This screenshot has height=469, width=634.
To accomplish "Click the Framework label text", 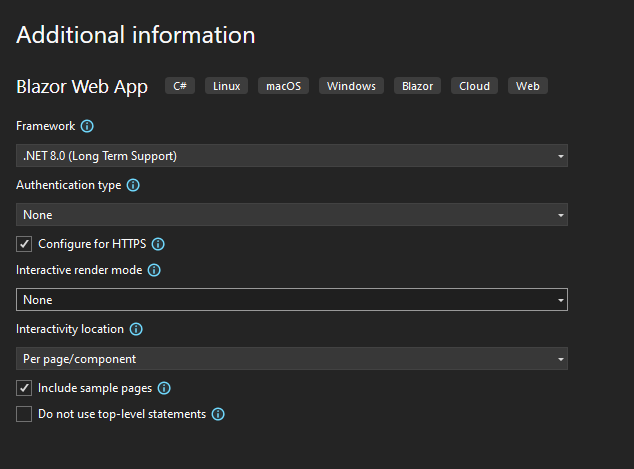I will (x=46, y=126).
